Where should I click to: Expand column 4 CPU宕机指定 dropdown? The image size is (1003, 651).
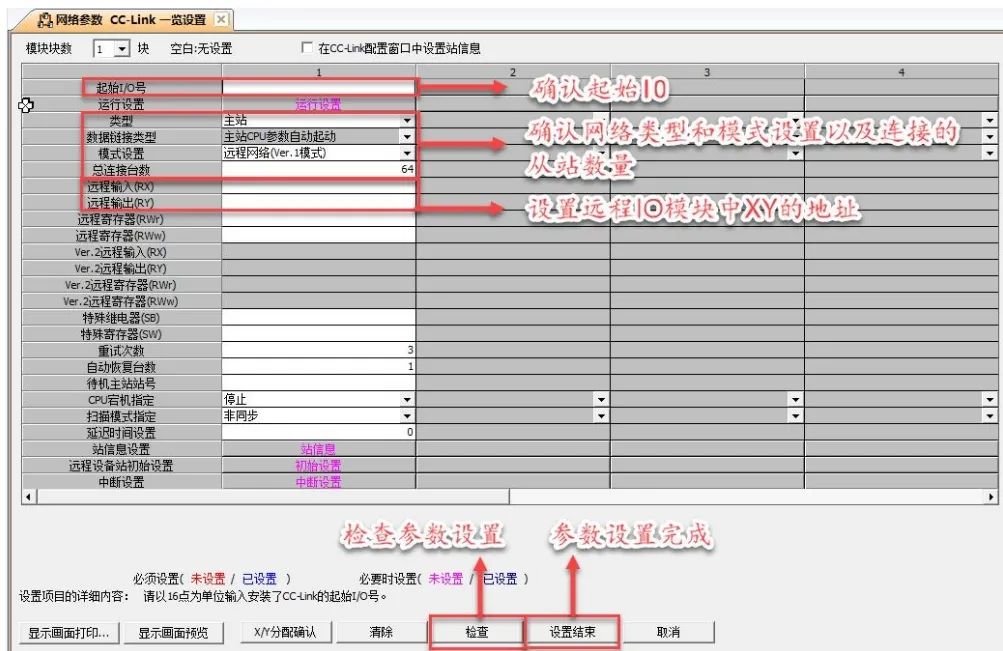click(990, 400)
